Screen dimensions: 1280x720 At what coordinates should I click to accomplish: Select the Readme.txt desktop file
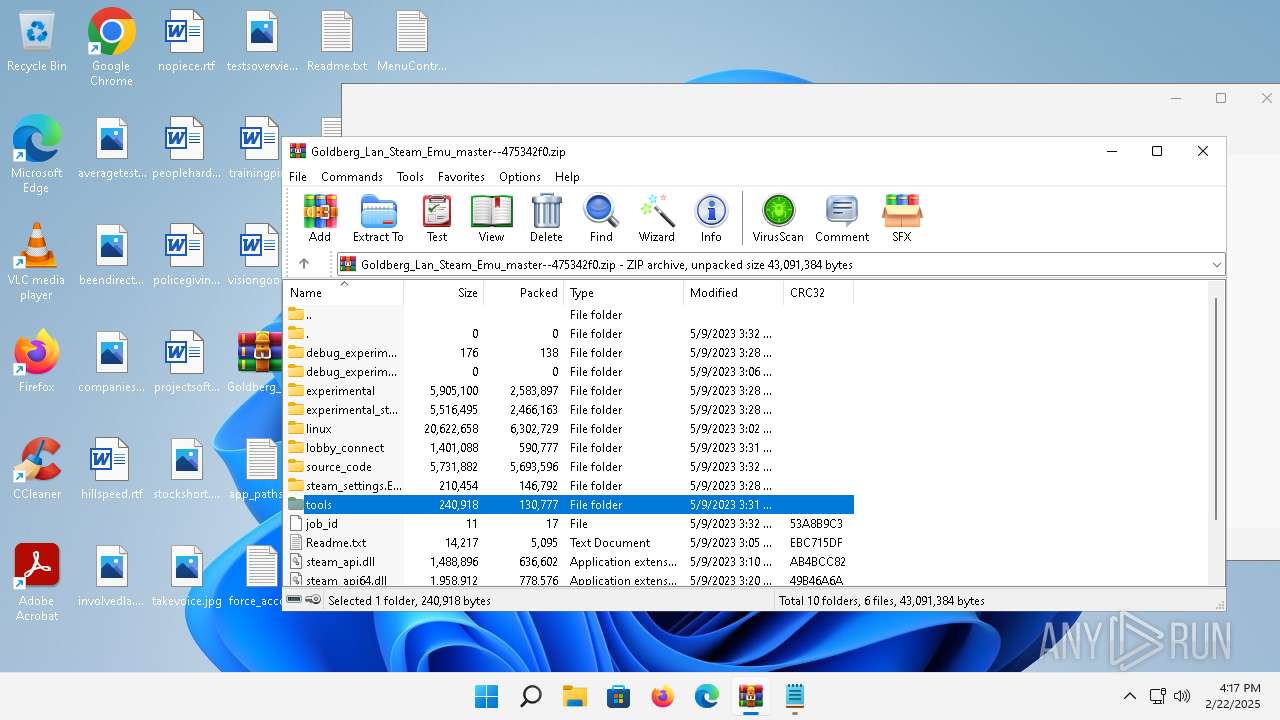point(337,42)
